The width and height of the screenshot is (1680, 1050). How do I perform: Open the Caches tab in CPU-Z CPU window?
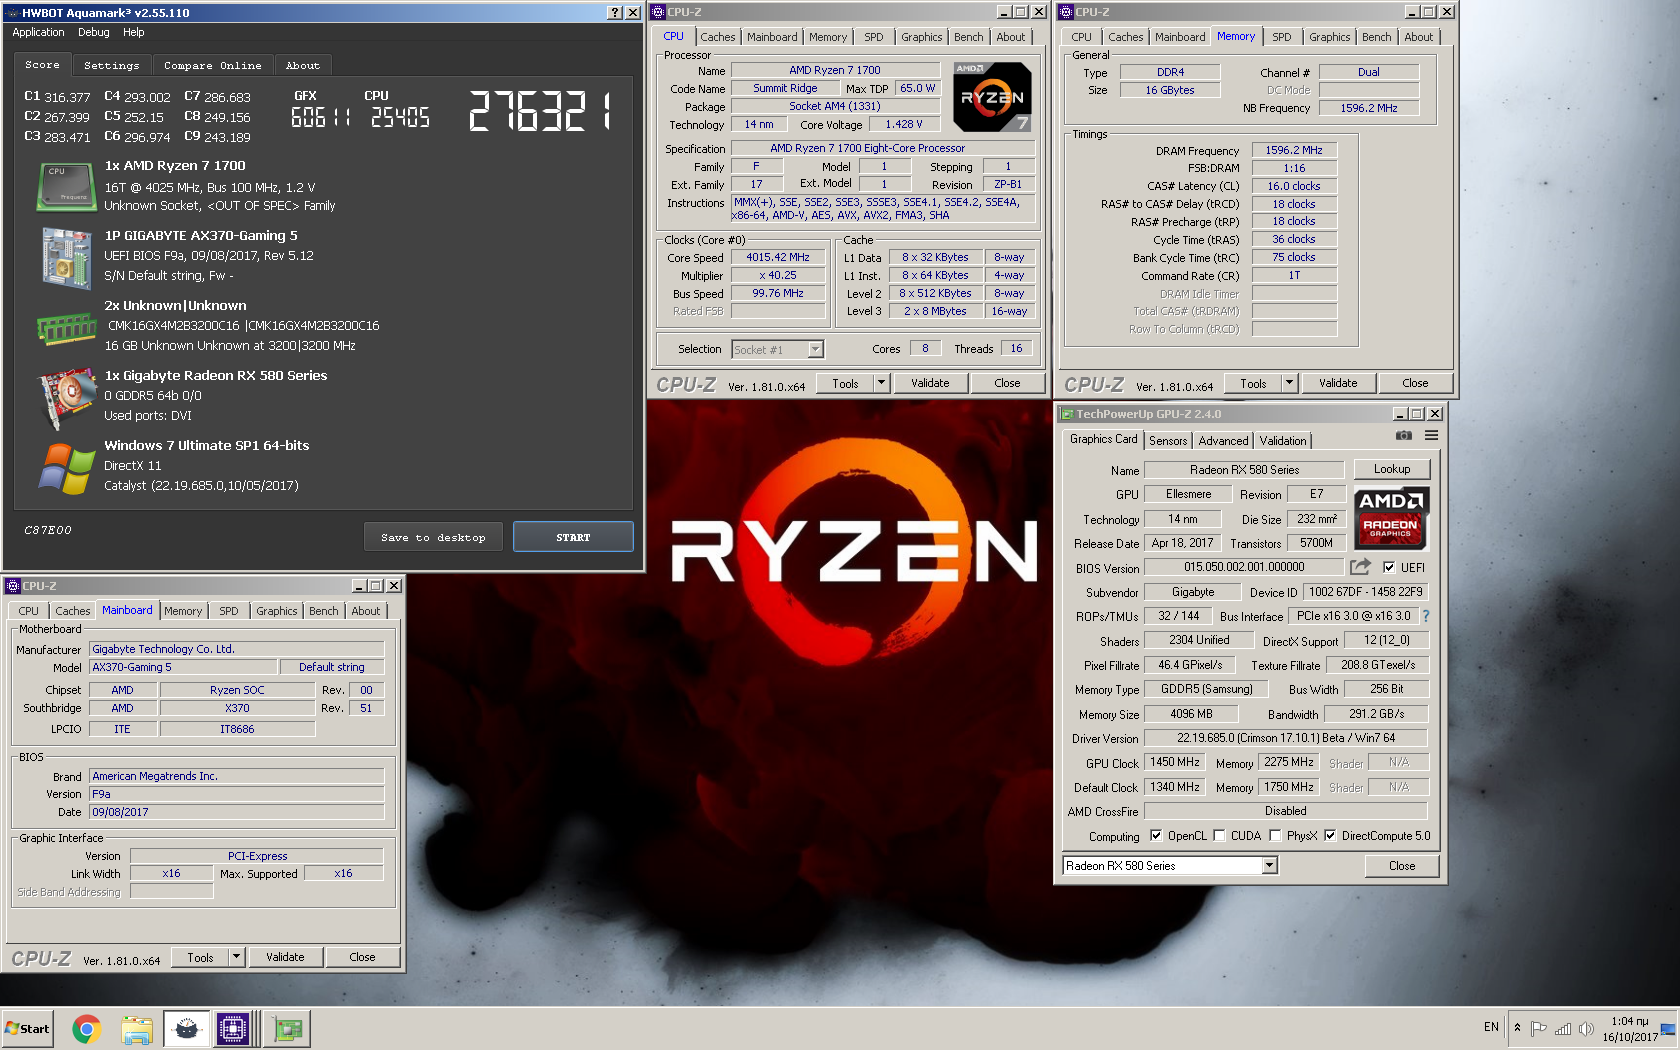(717, 37)
